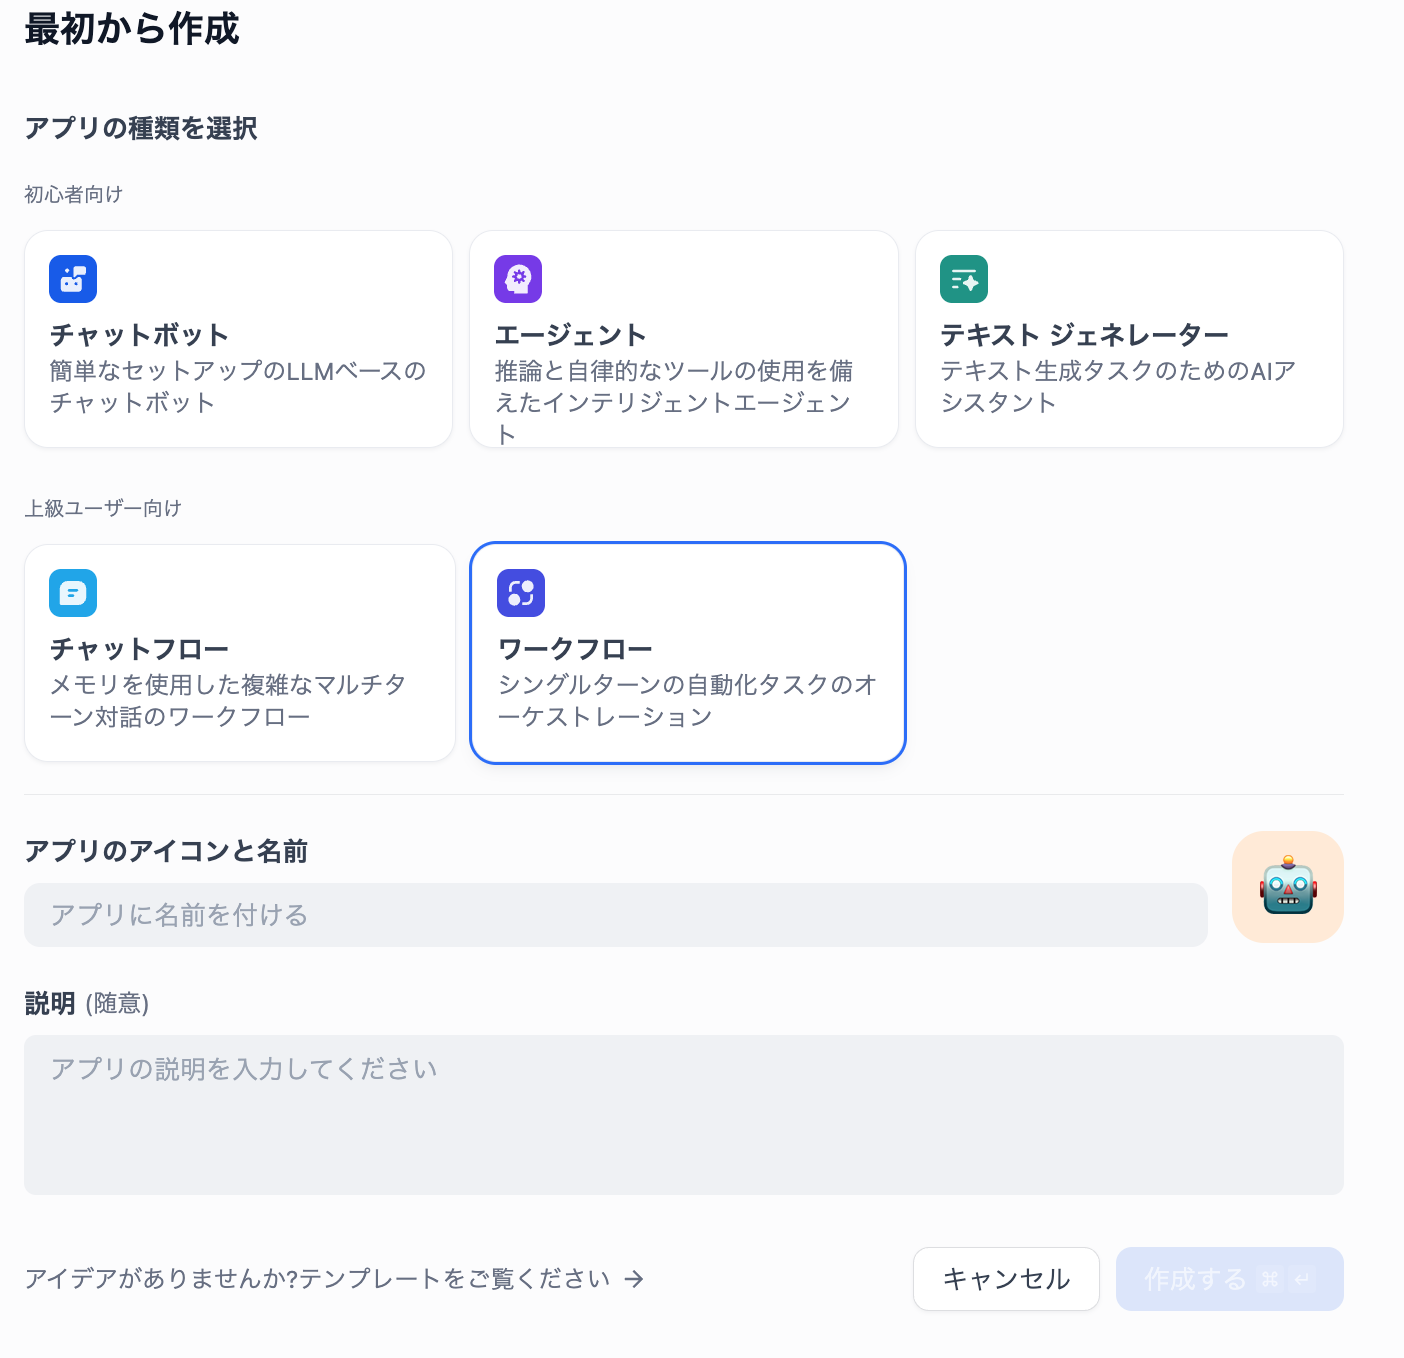Click the 作成する button
Image resolution: width=1404 pixels, height=1358 pixels.
[x=1229, y=1278]
